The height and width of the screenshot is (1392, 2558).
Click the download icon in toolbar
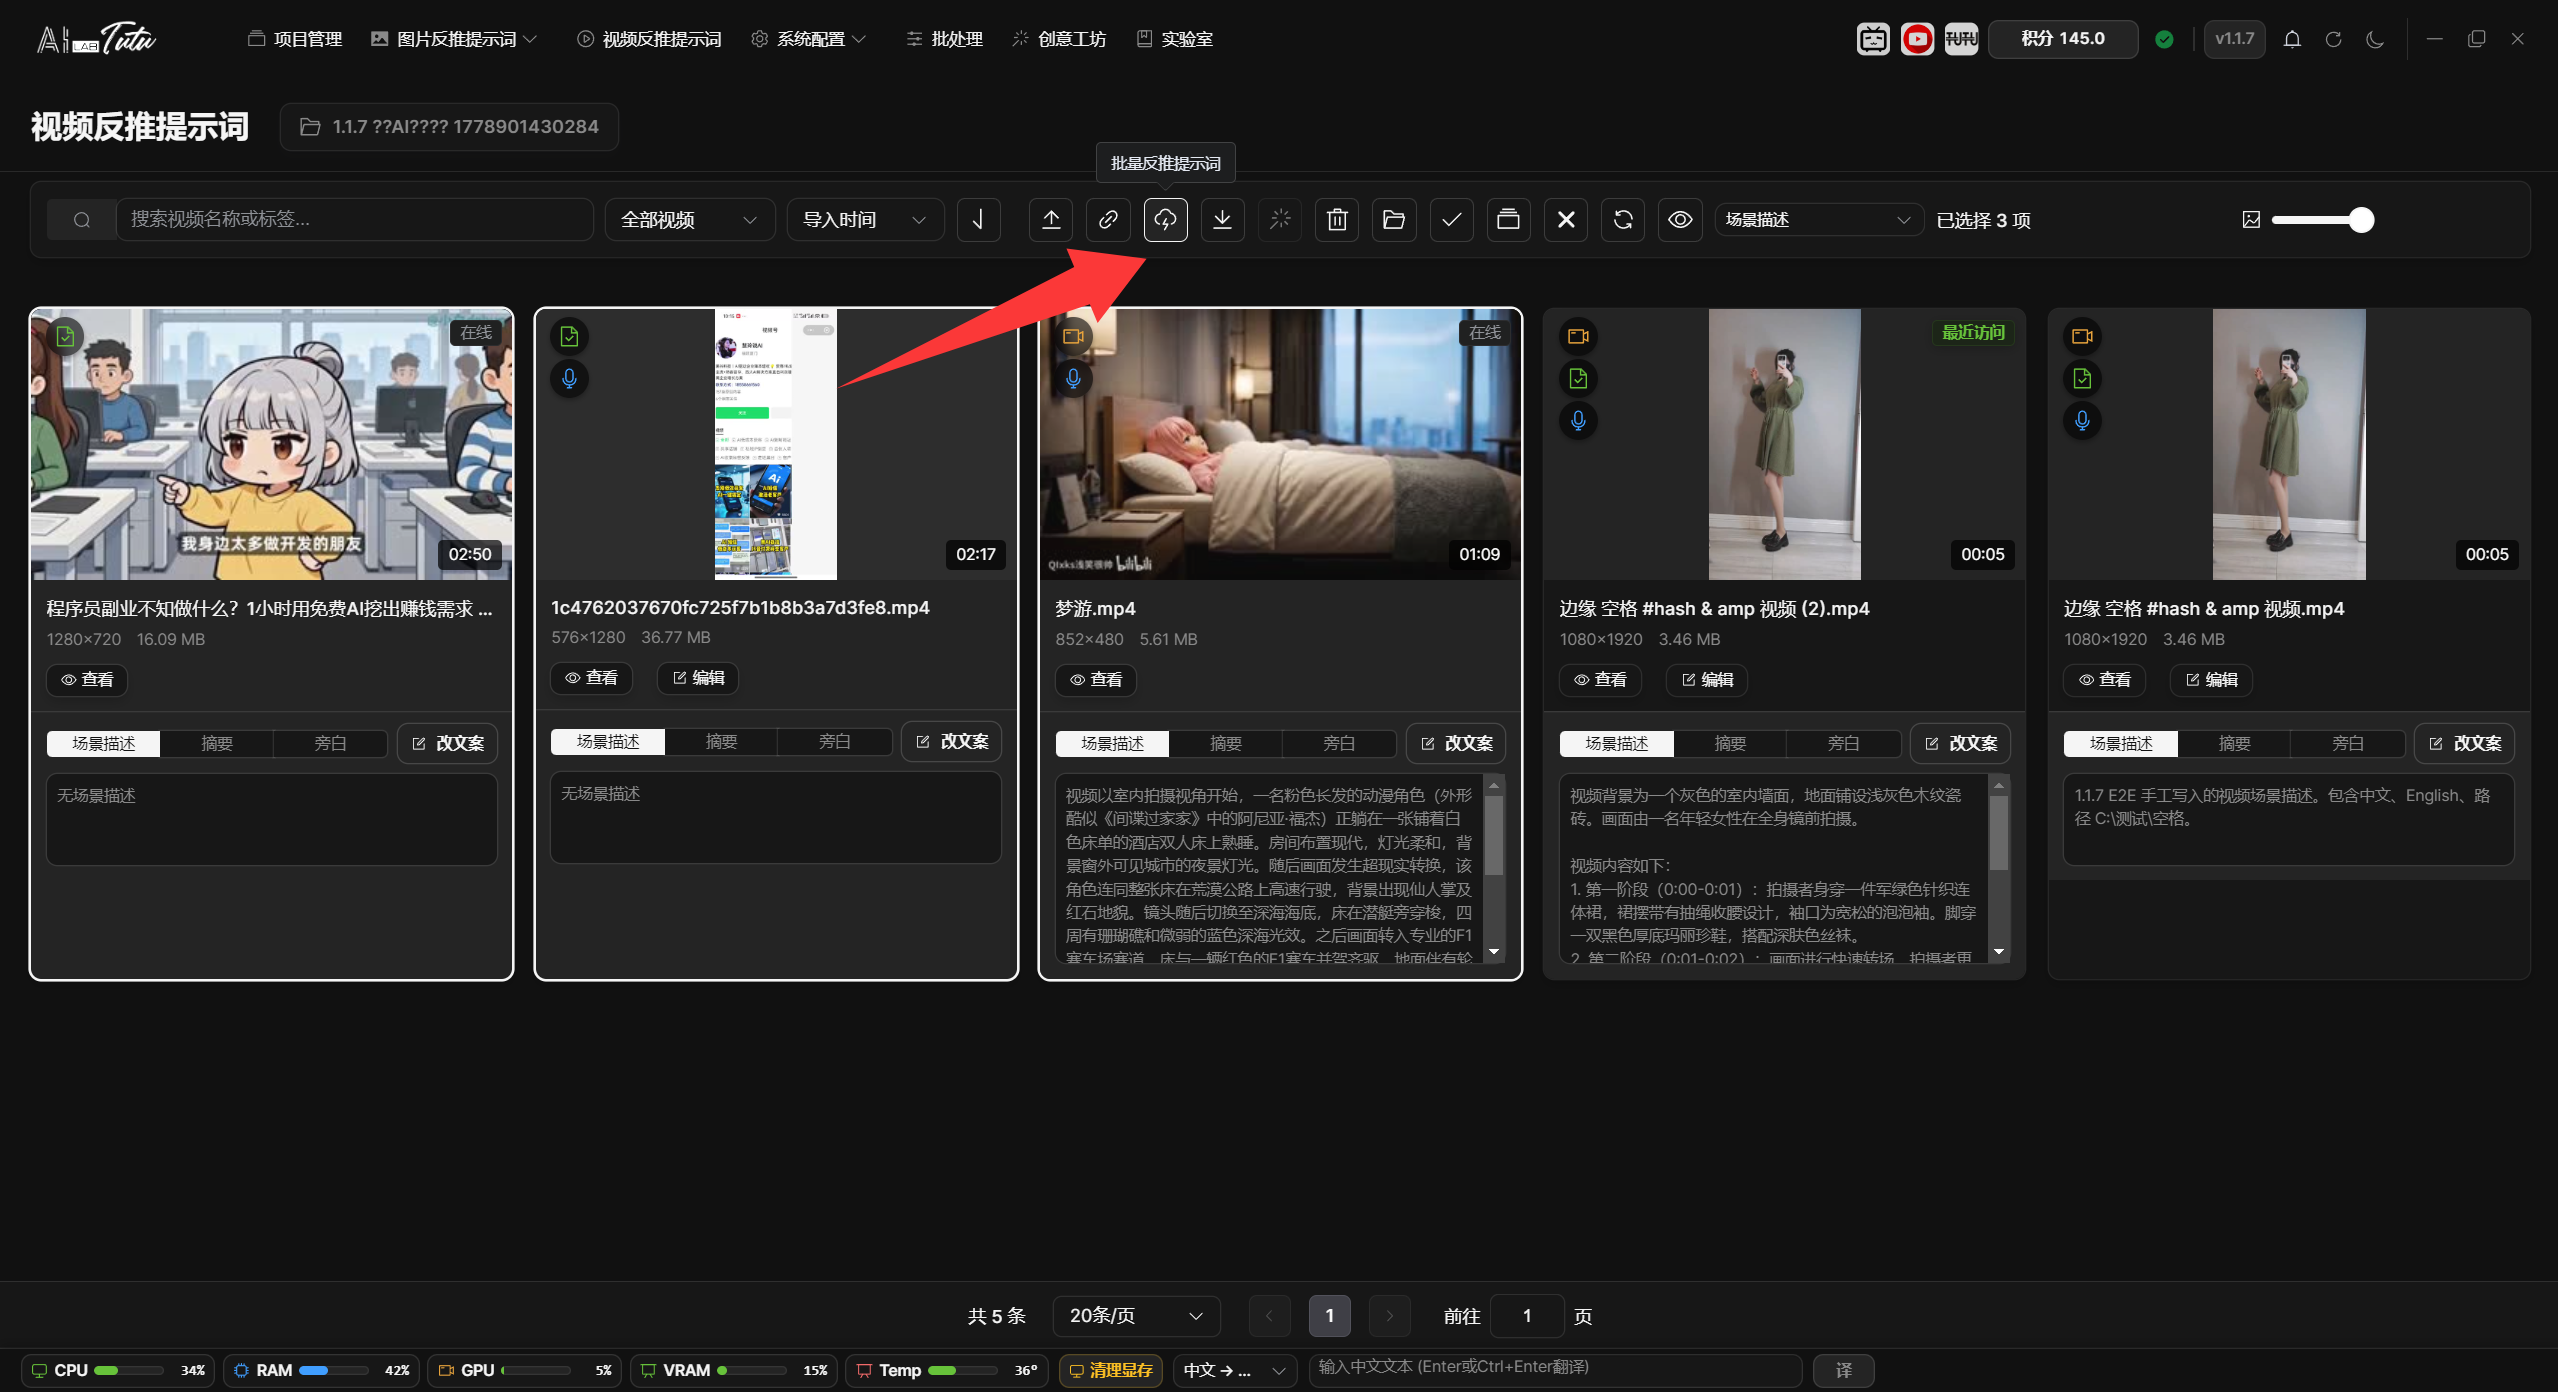tap(1222, 220)
